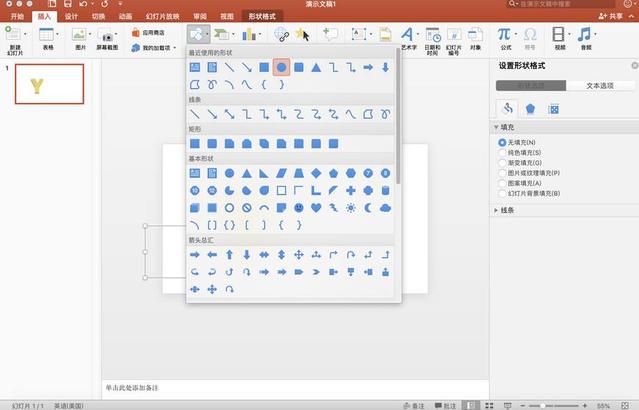The width and height of the screenshot is (639, 410).
Task: Switch to 文本选项 text options tab
Action: 600,86
